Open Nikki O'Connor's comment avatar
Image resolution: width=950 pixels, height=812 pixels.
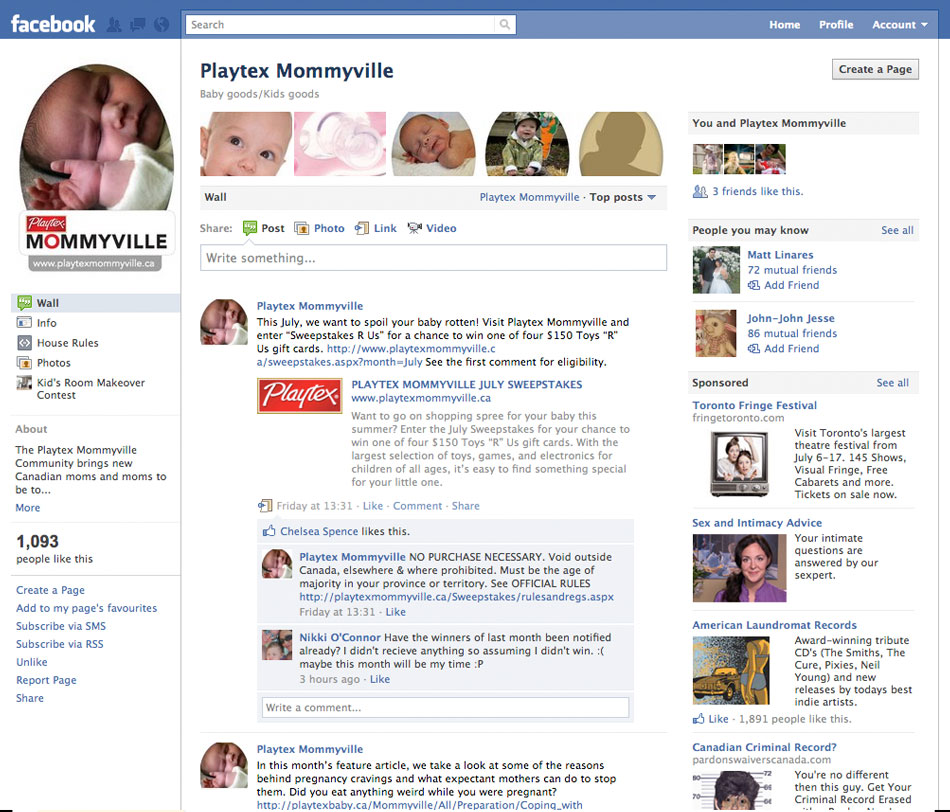[x=277, y=645]
